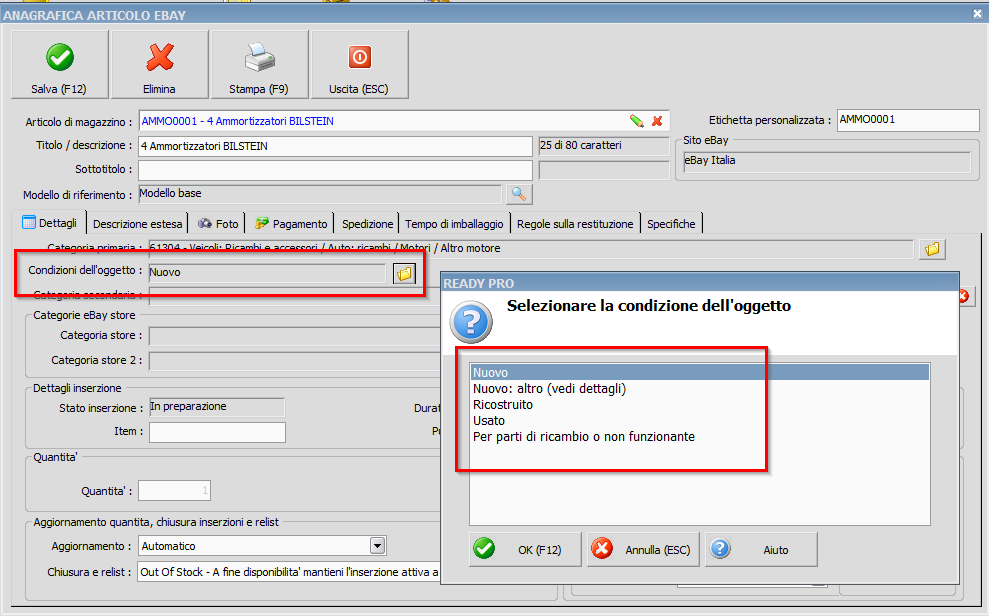The image size is (989, 616).
Task: Click the Sito eBay field 'eBay Italia'
Action: (x=827, y=161)
